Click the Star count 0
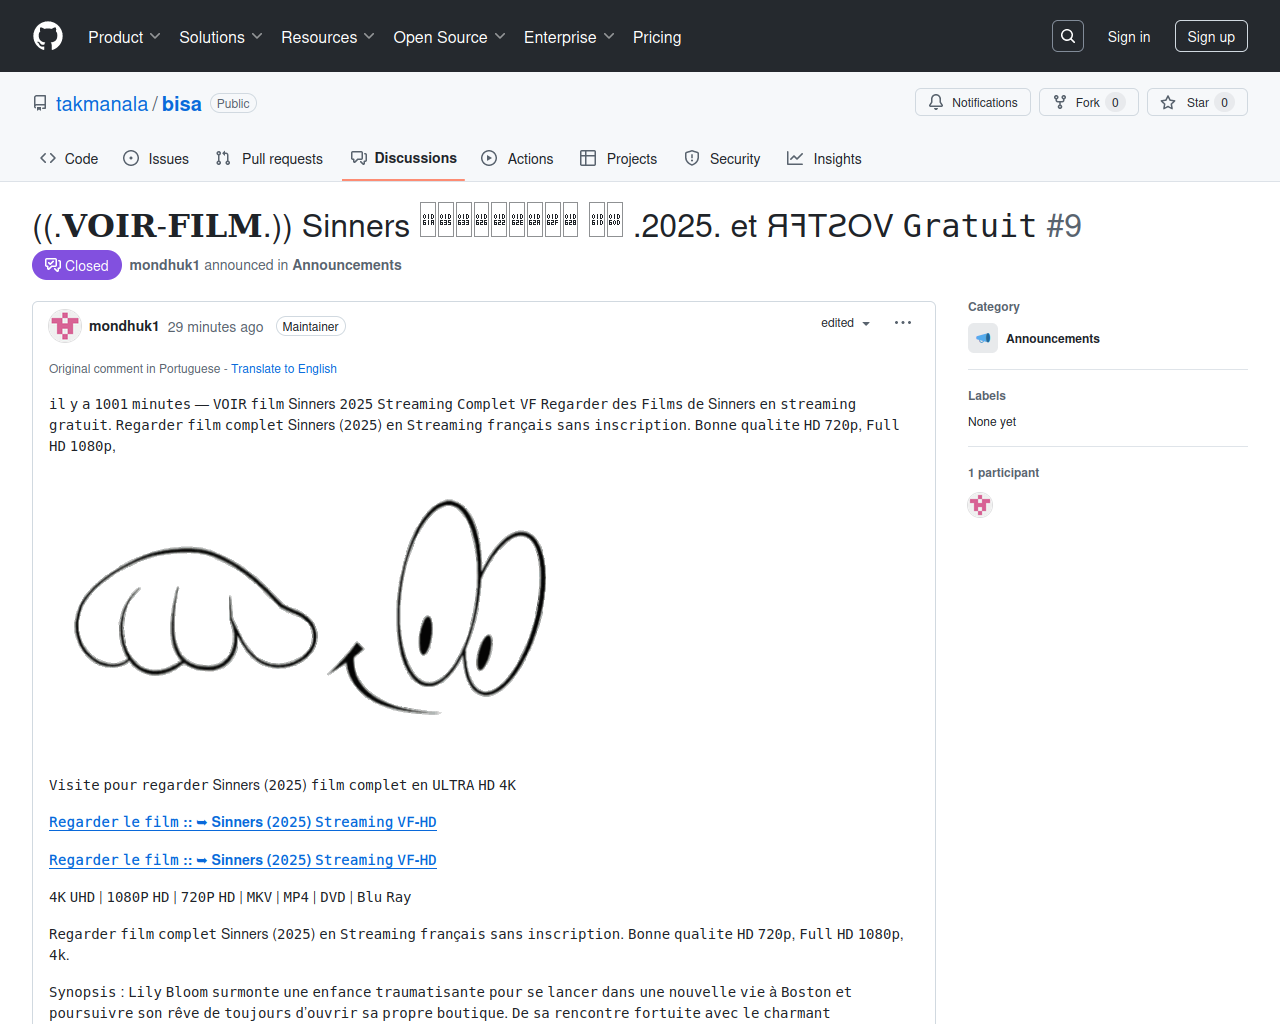The width and height of the screenshot is (1280, 1024). 1225,102
